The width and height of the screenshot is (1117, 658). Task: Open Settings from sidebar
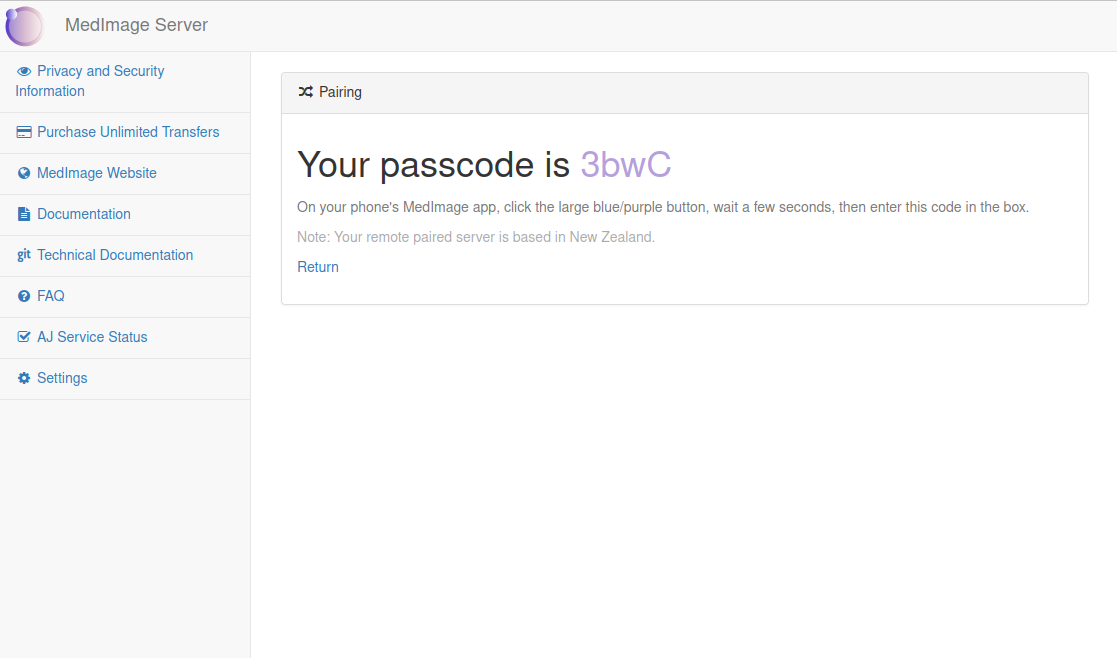(x=62, y=378)
